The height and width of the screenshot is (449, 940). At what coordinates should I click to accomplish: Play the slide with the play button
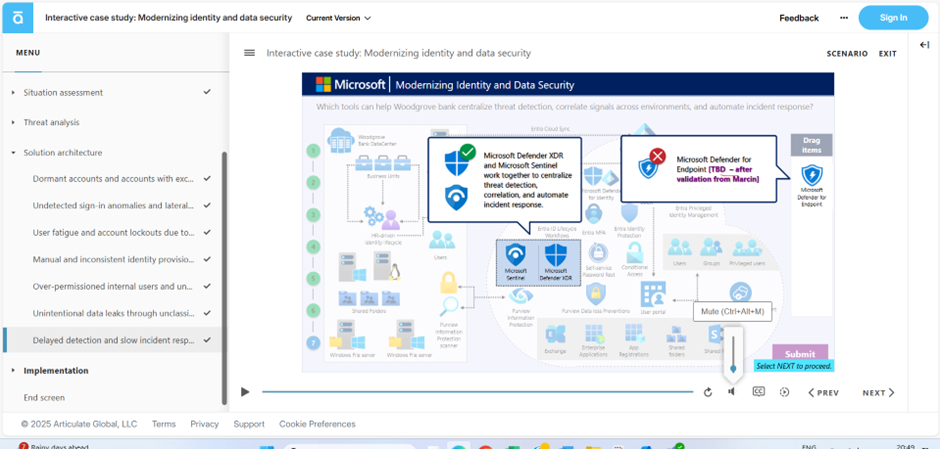tap(245, 392)
